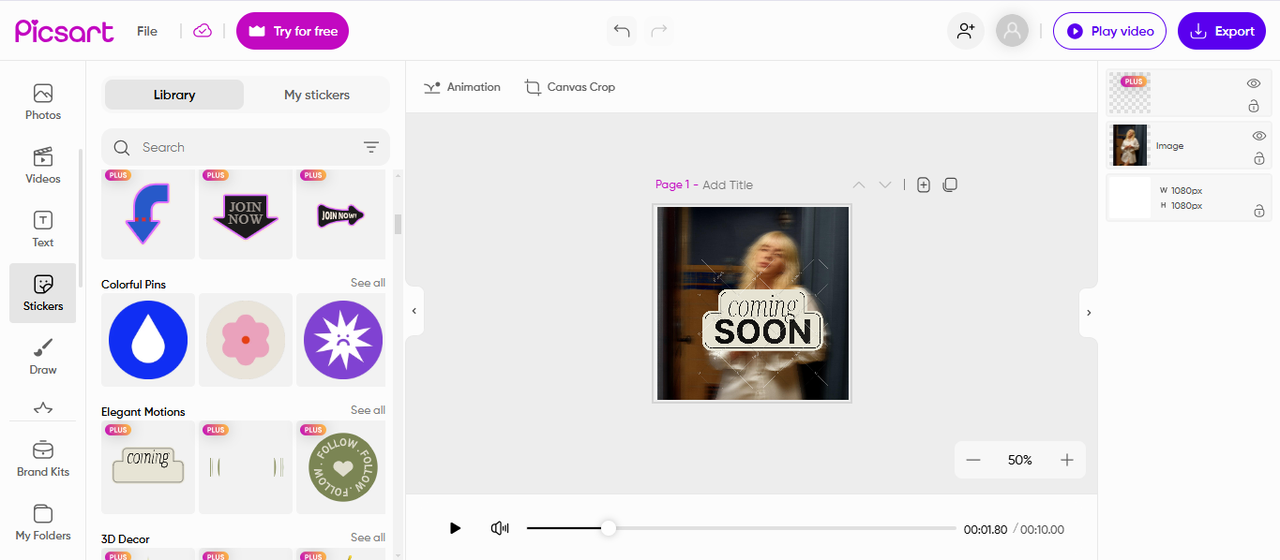
Task: Redo the last action
Action: 659,31
